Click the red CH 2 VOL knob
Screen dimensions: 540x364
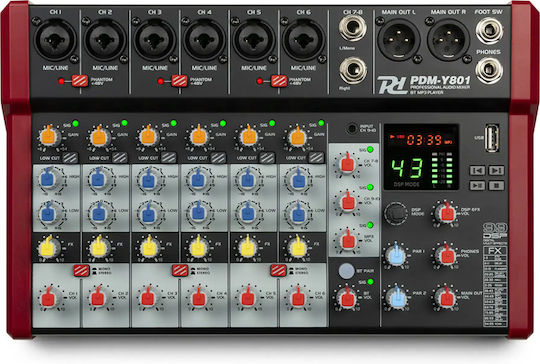click(x=98, y=298)
